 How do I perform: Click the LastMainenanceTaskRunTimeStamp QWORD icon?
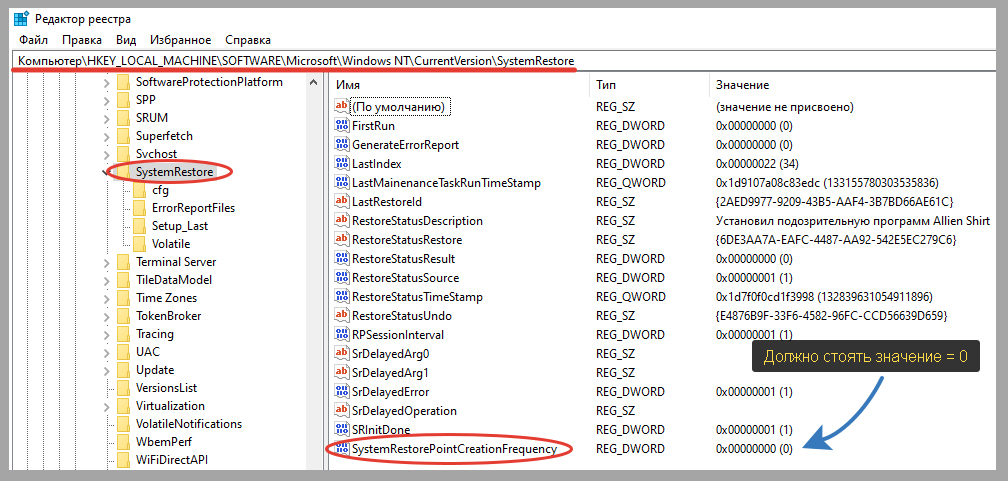[342, 183]
